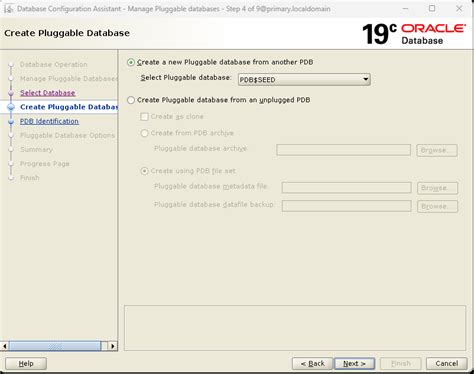This screenshot has width=474, height=374.
Task: Tick the 'Create as clone' checkbox
Action: tap(144, 117)
